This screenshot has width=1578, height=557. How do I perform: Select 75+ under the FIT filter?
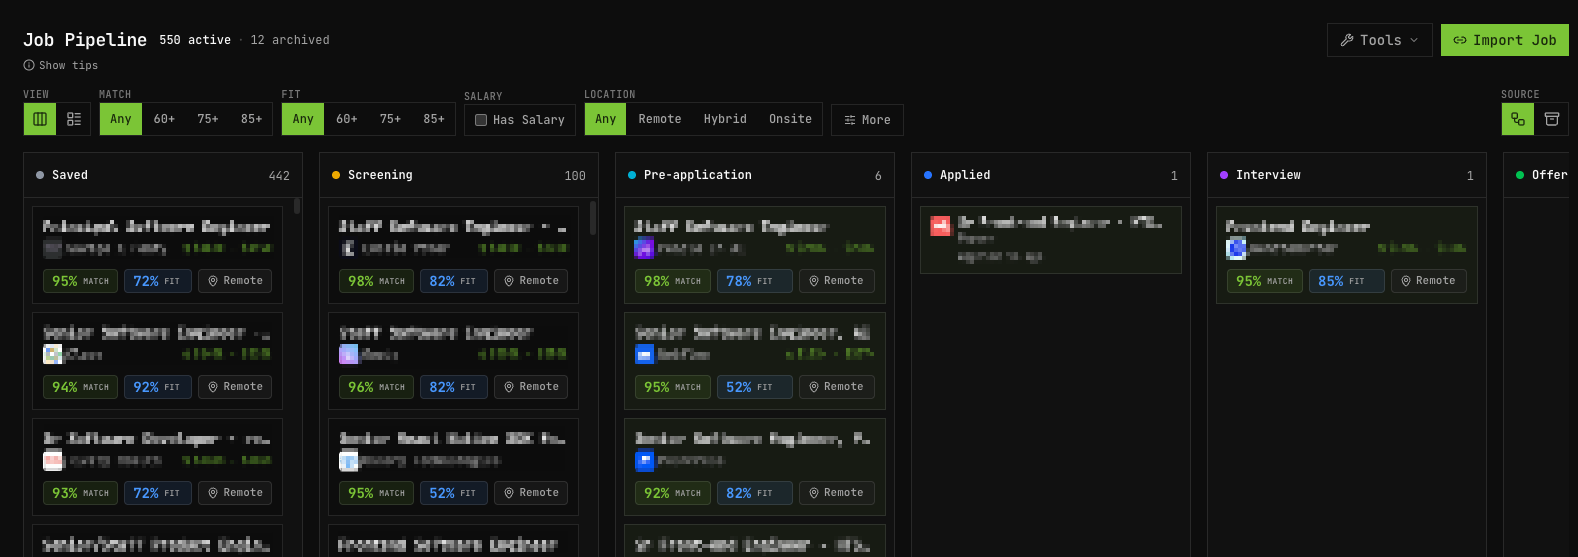click(390, 119)
